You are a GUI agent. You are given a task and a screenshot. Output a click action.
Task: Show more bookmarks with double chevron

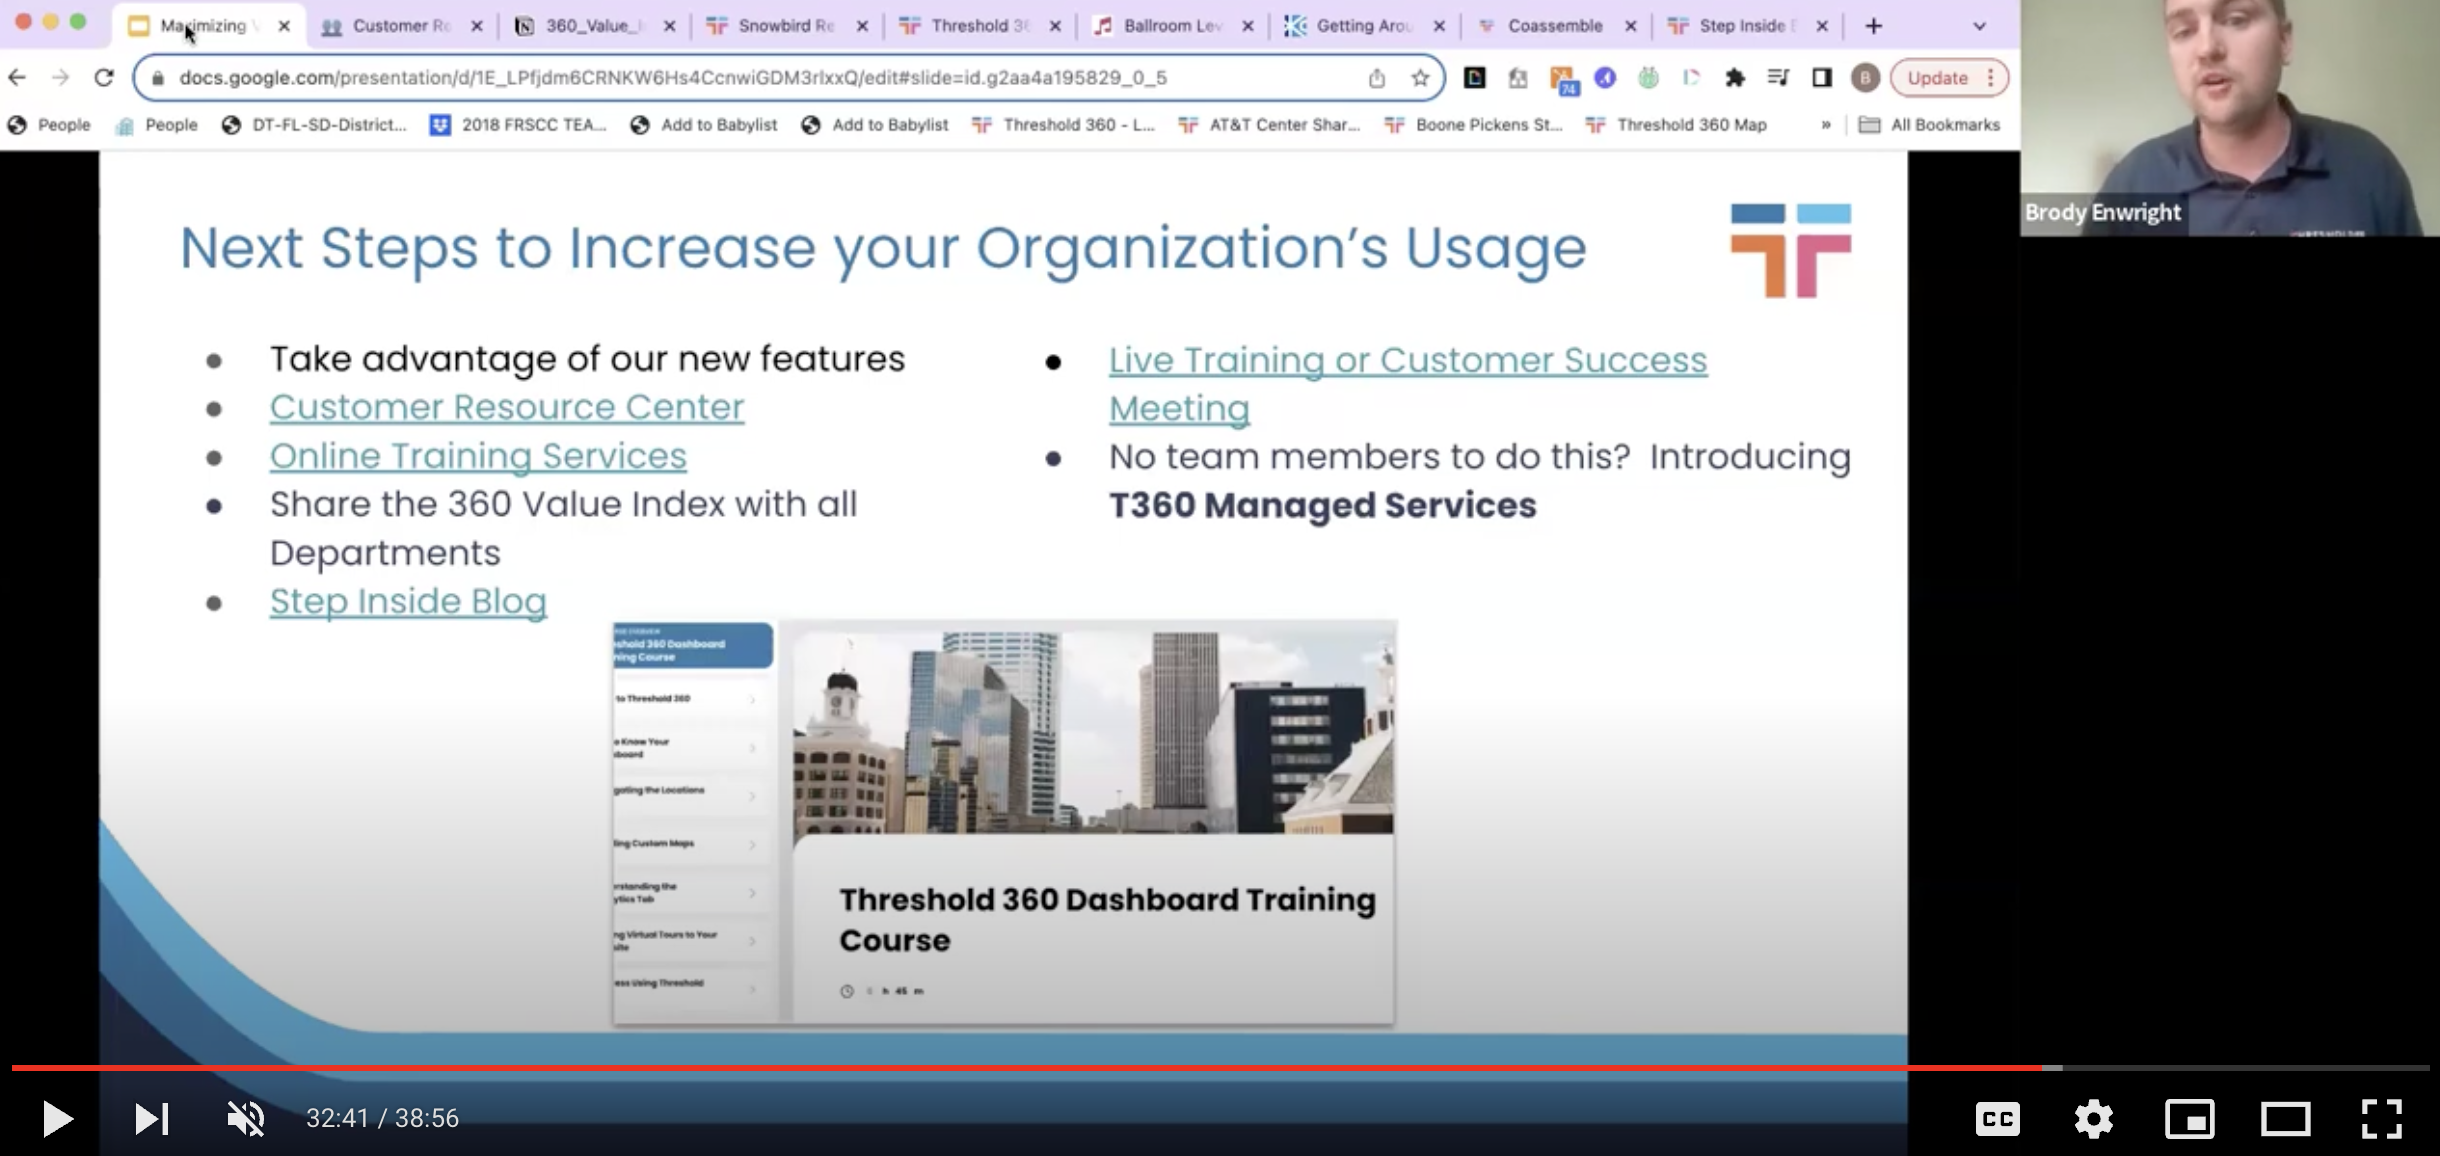pos(1826,125)
